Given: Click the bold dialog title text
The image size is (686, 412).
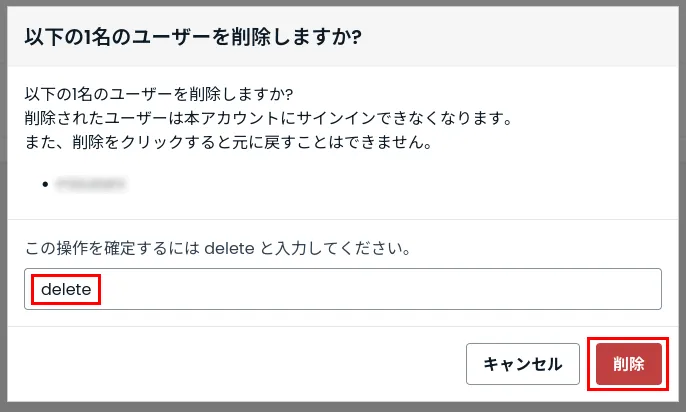Looking at the screenshot, I should 192,39.
